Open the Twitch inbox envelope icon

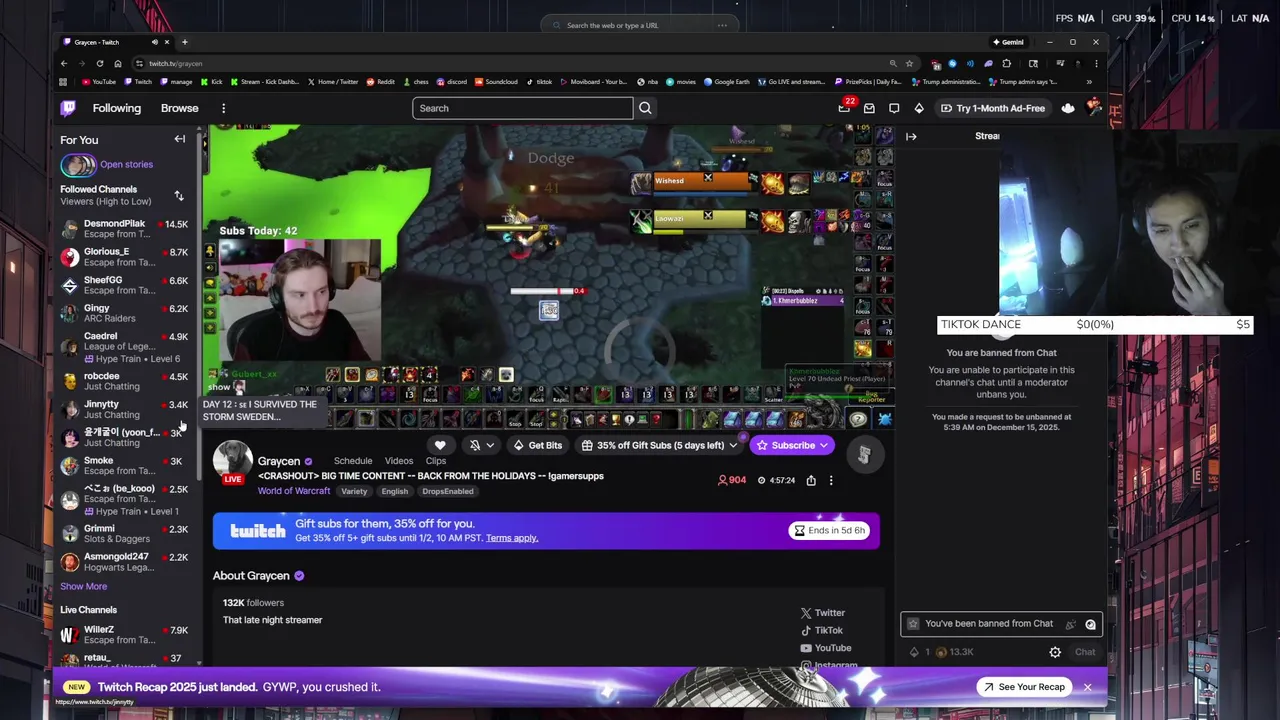(869, 108)
